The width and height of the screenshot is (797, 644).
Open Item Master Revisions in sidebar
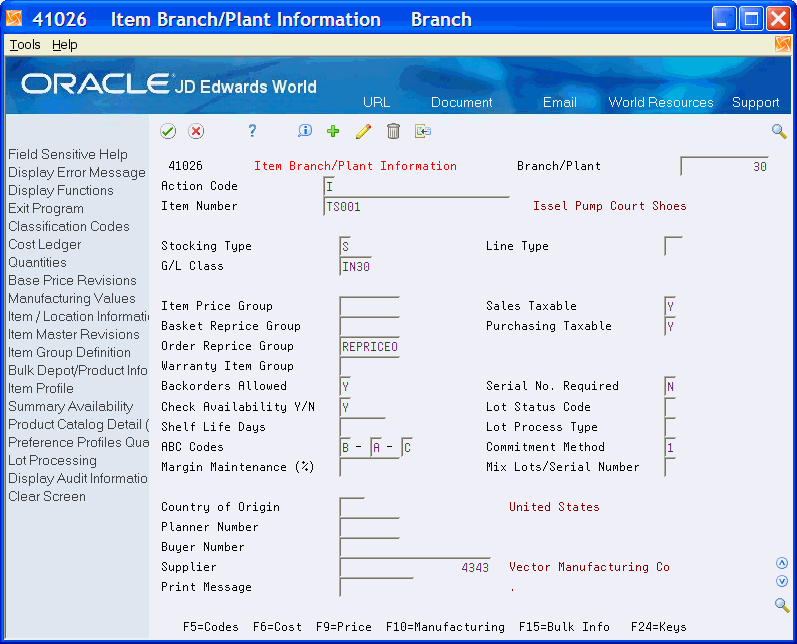coord(74,334)
